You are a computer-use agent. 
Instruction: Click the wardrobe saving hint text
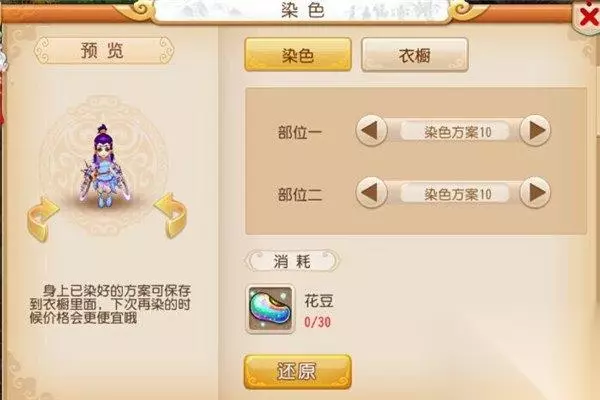(110, 304)
